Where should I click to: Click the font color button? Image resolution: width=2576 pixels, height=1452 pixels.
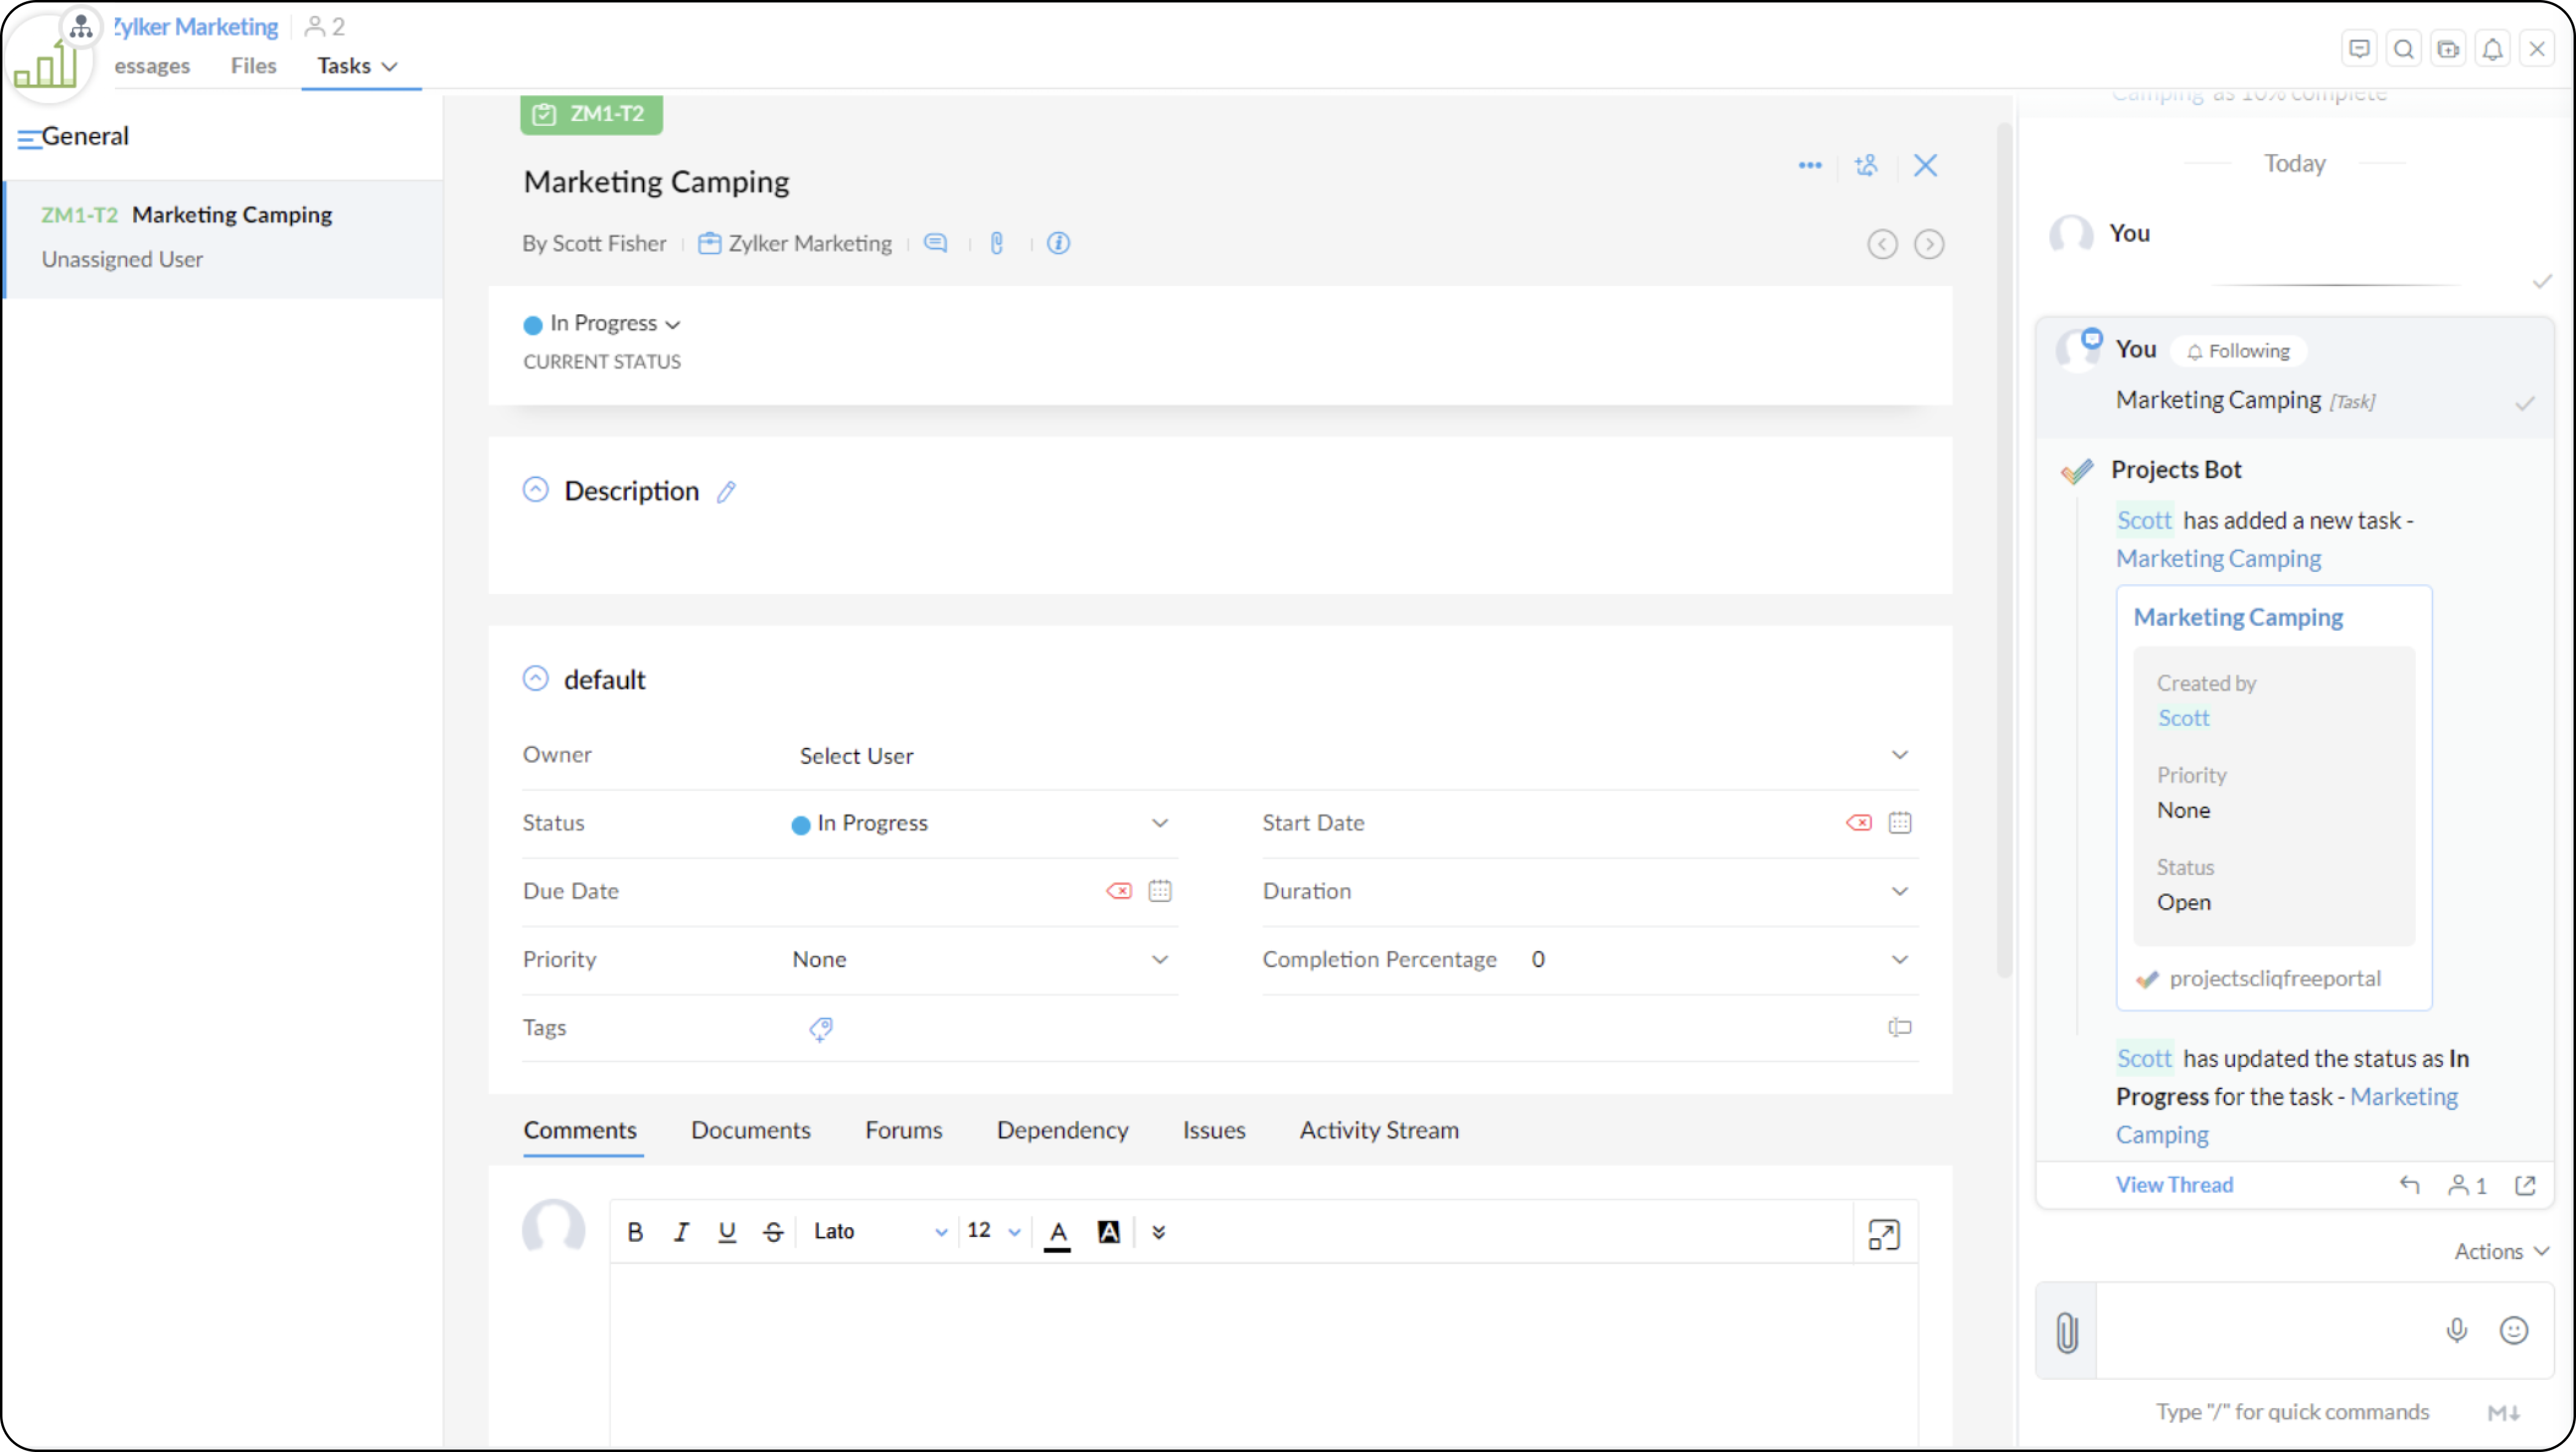point(1057,1232)
